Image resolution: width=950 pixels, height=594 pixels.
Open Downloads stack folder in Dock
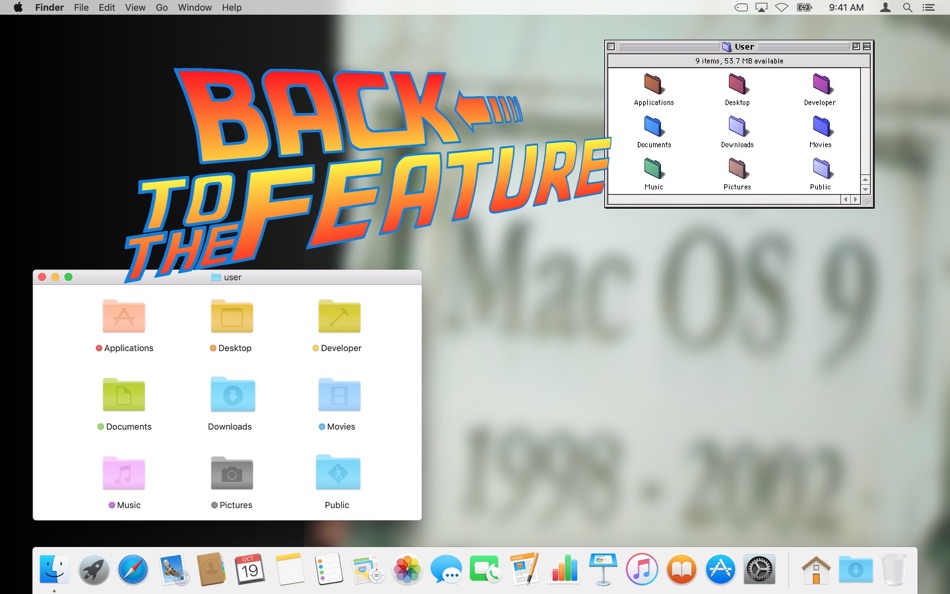tap(855, 570)
